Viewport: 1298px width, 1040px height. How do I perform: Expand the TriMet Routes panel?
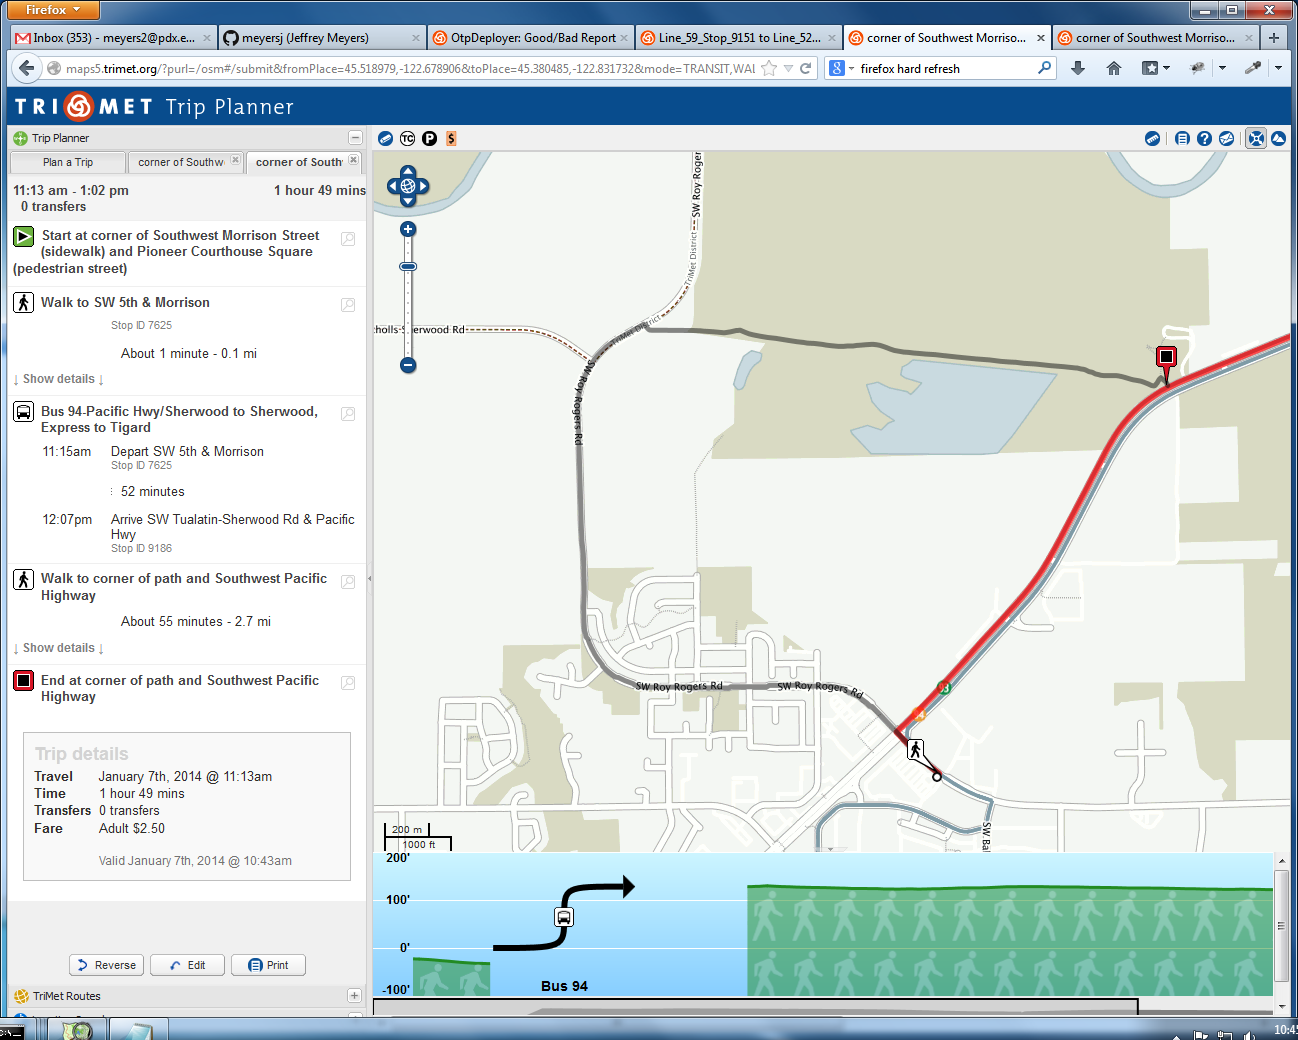click(x=354, y=996)
